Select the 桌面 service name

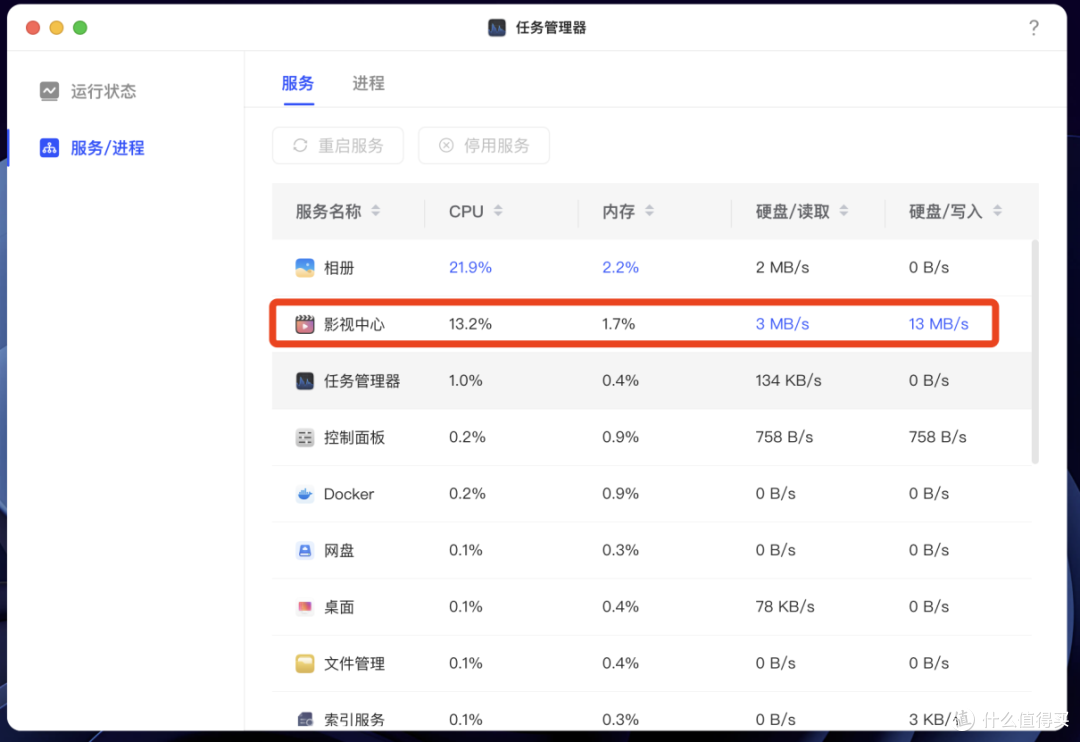click(x=339, y=607)
